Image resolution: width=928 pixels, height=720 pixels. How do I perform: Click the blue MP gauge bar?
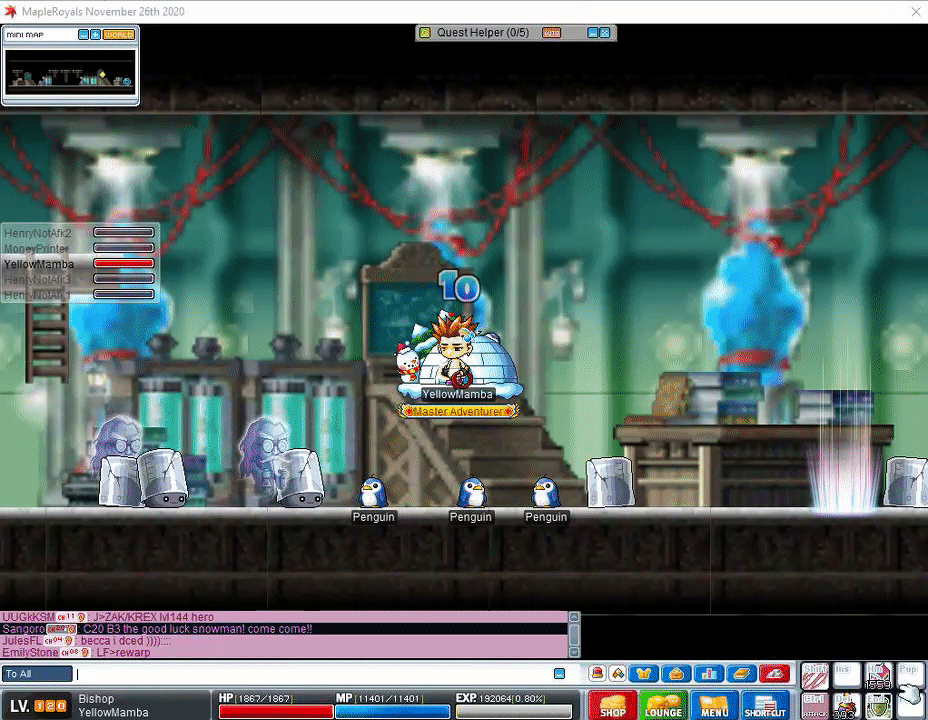[393, 712]
